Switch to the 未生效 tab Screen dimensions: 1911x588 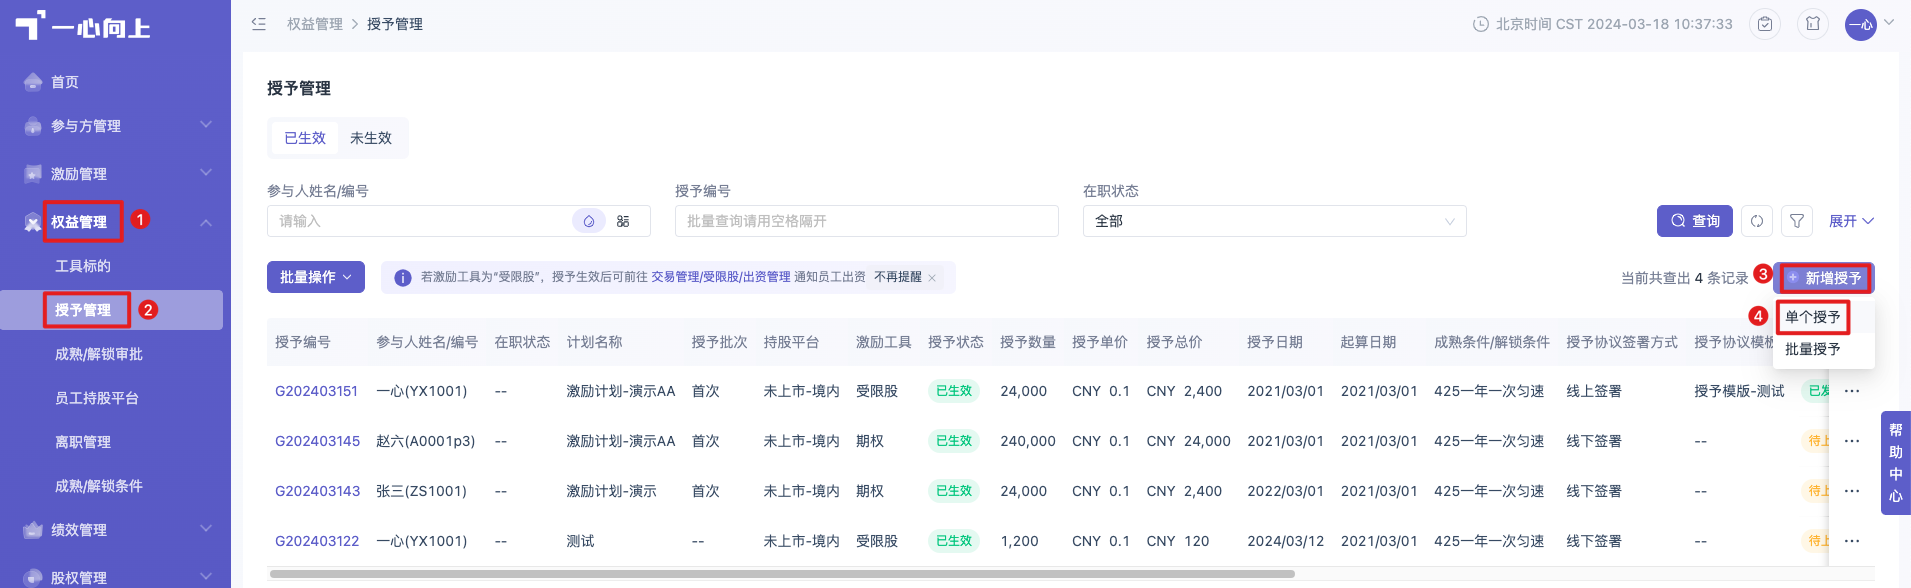tap(371, 138)
